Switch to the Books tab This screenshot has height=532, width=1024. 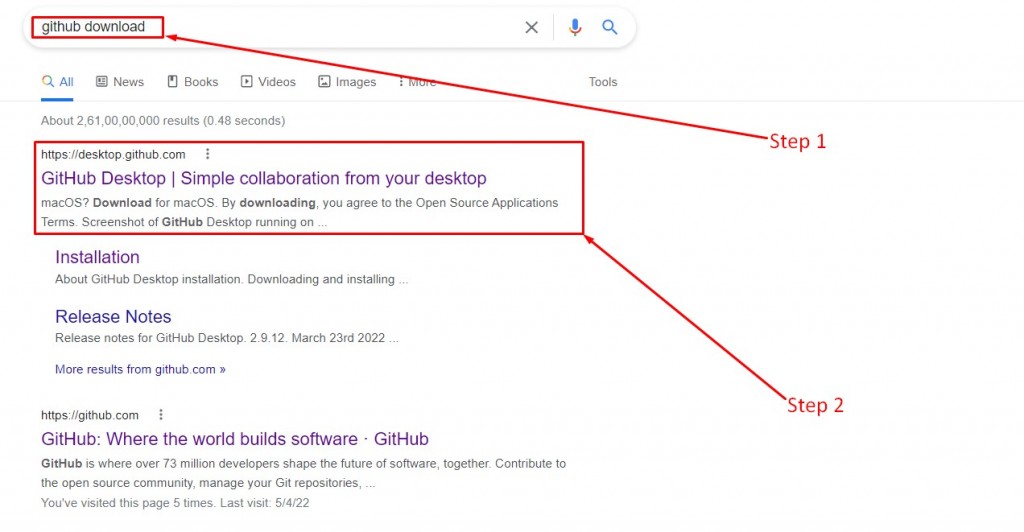pyautogui.click(x=193, y=82)
